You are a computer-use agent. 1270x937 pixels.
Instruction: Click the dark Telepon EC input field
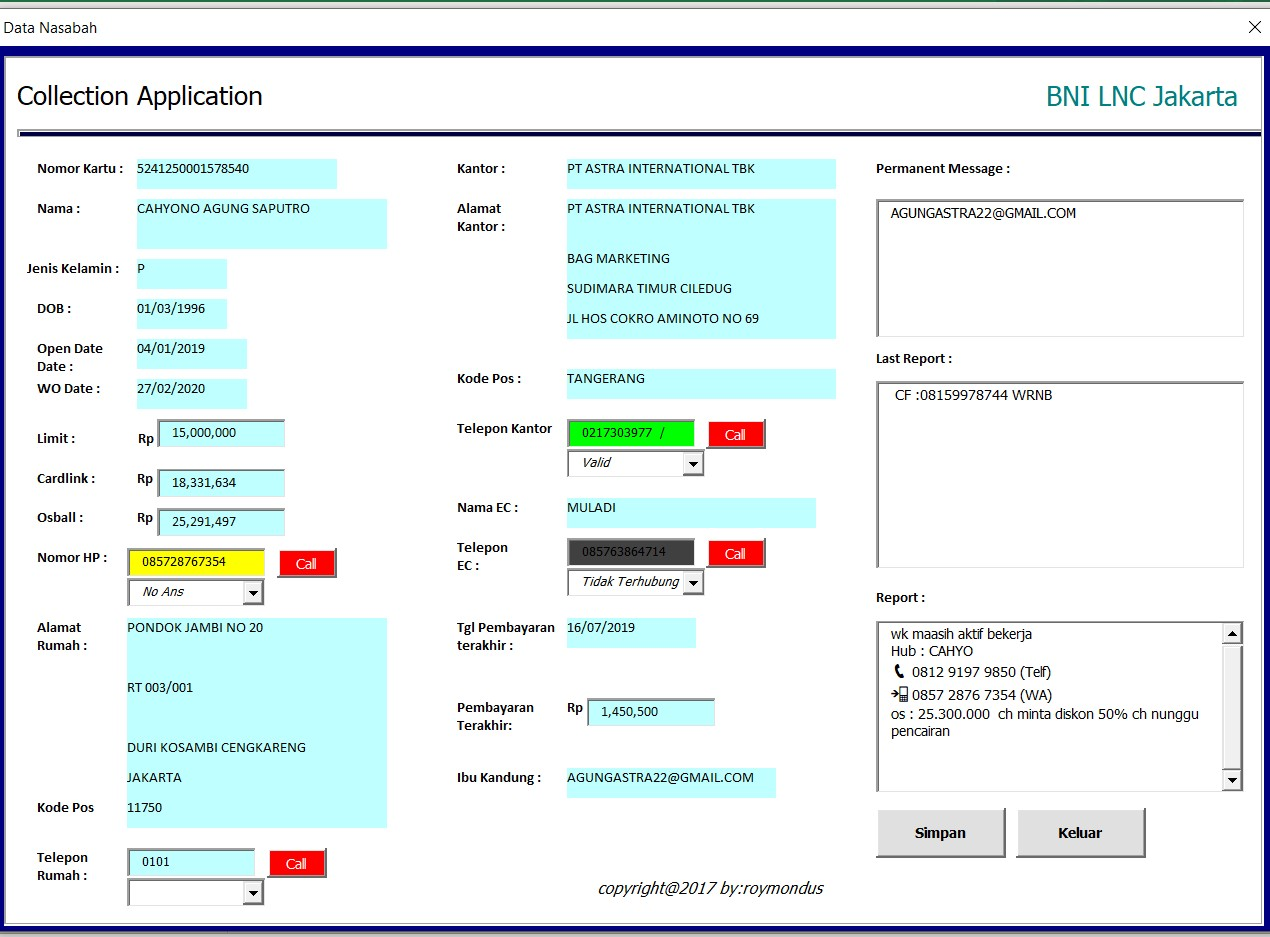(631, 552)
